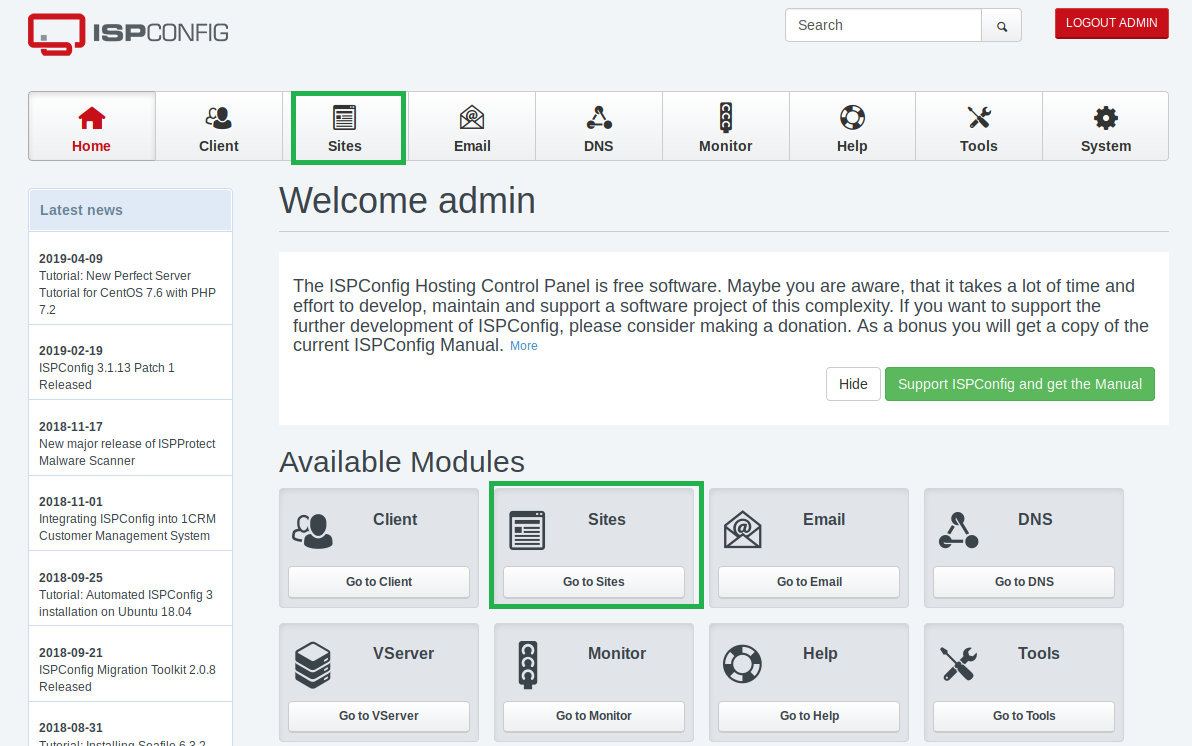This screenshot has width=1192, height=746.
Task: Click the Monitor server icon in the navigation
Action: 725,118
